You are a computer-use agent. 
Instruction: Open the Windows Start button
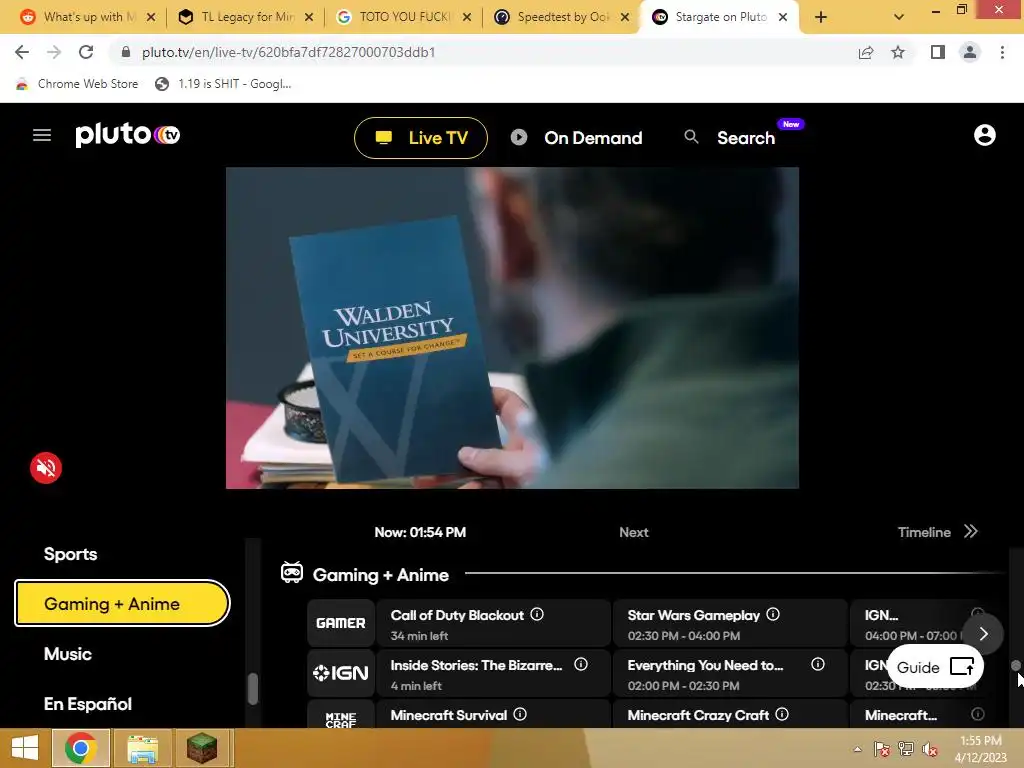pos(25,748)
